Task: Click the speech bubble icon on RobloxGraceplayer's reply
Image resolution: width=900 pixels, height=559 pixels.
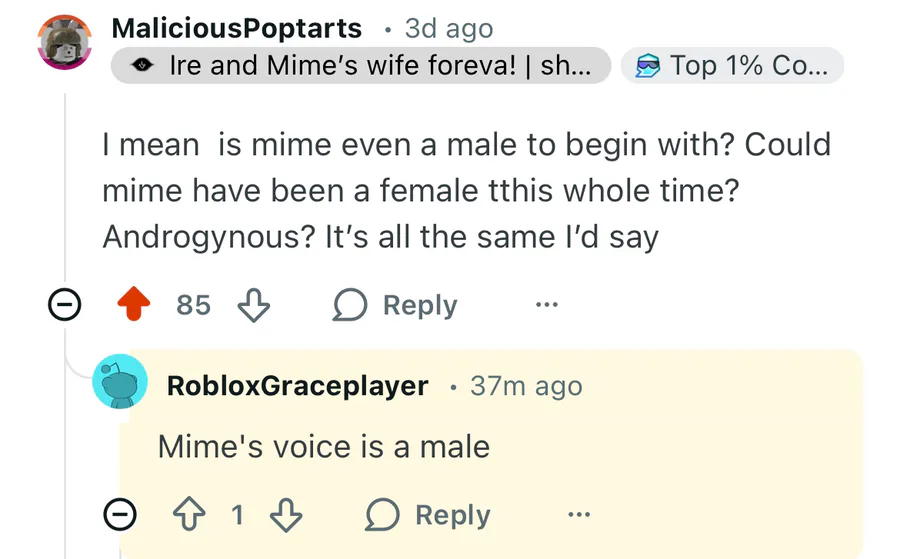Action: [383, 515]
